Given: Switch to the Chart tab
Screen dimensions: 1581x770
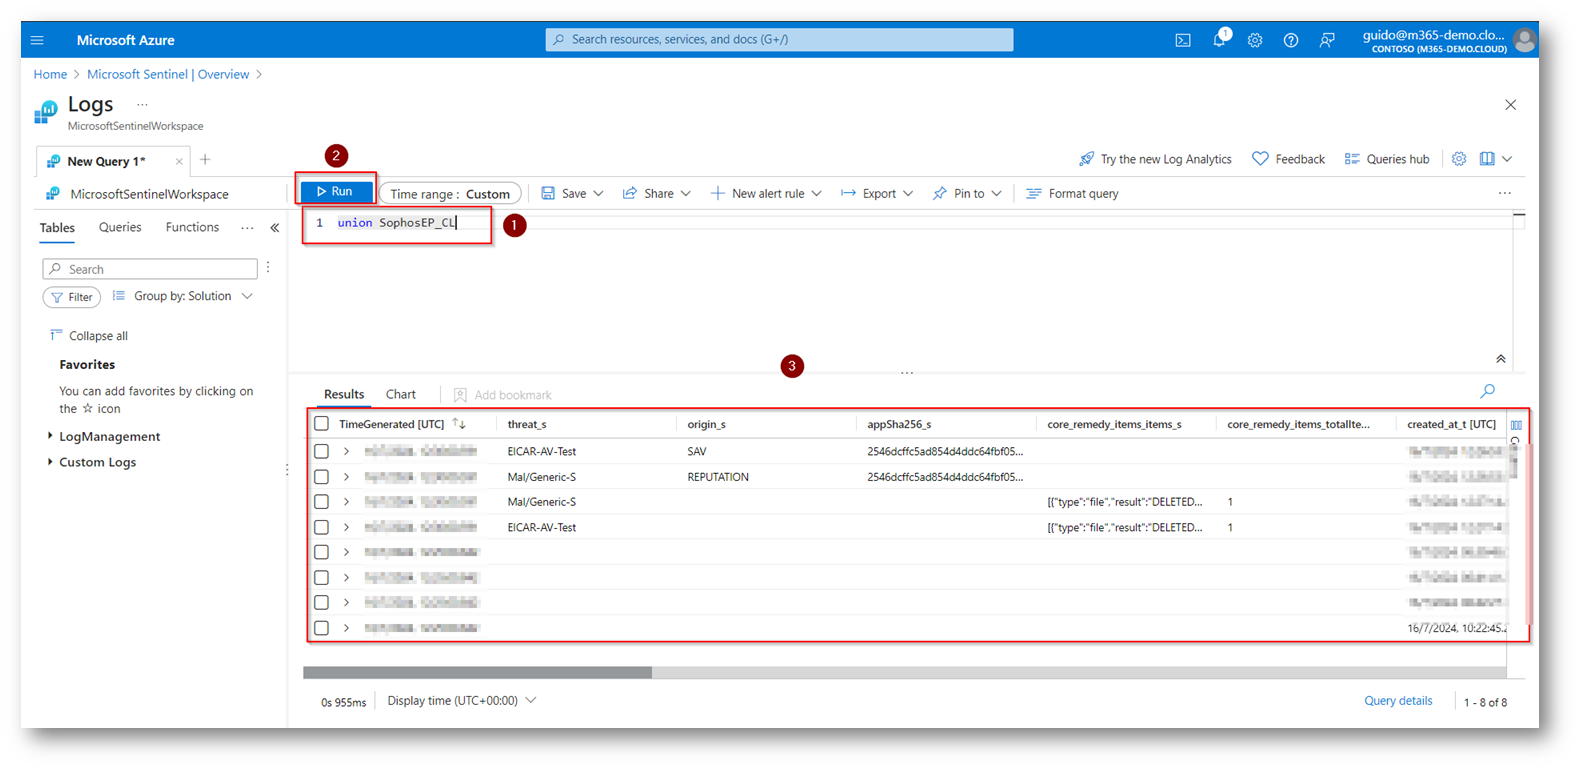Looking at the screenshot, I should (x=401, y=394).
